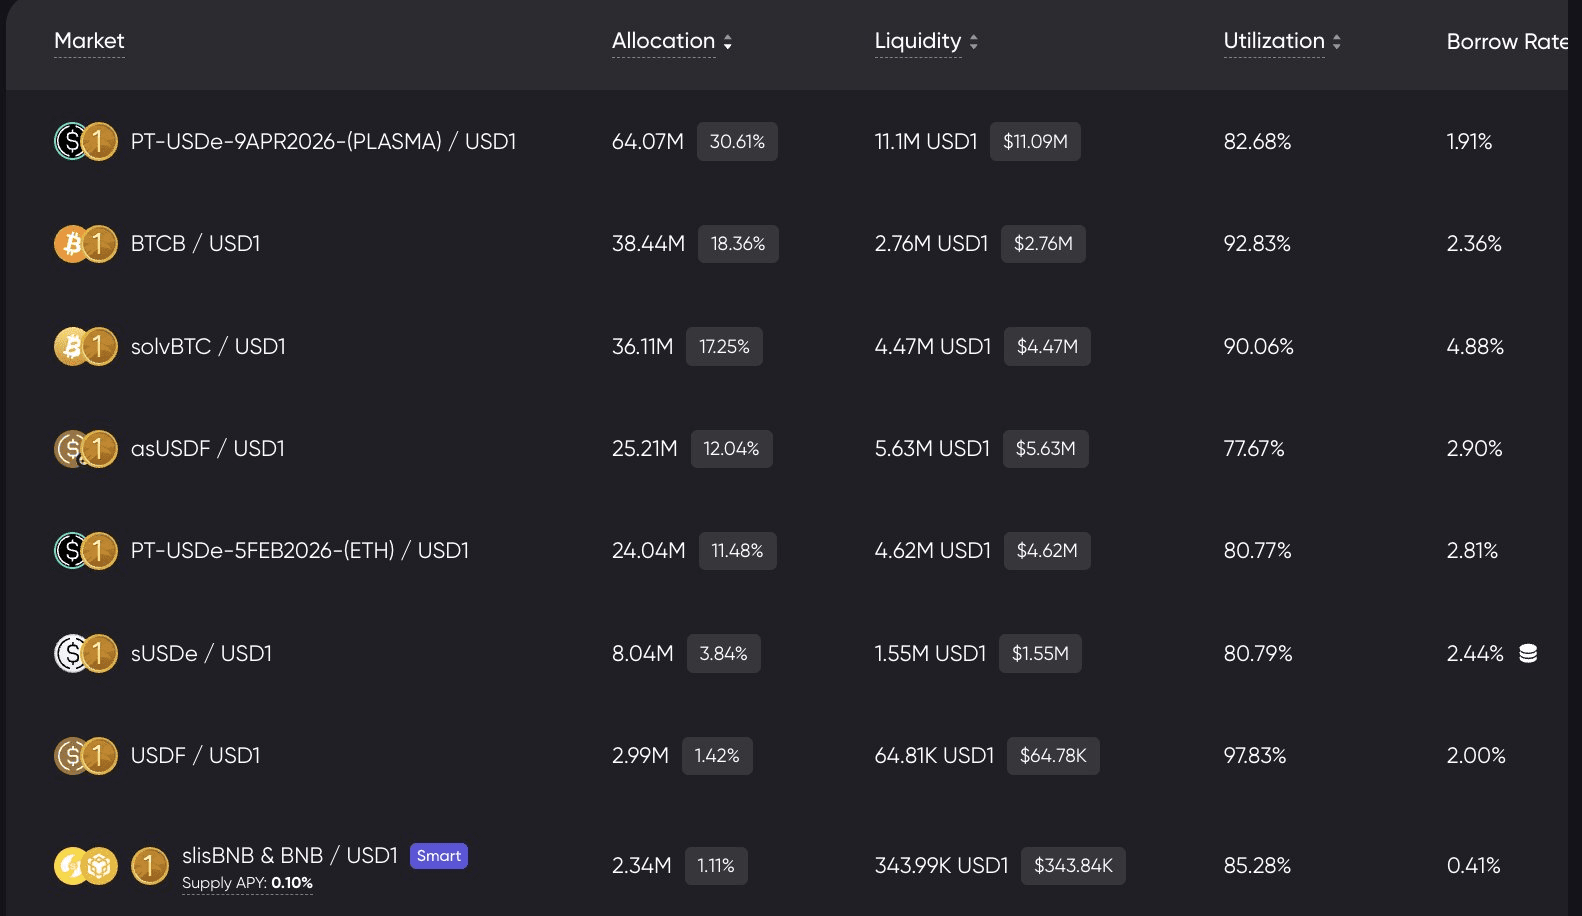This screenshot has width=1582, height=916.
Task: Sort table by Allocation arrows
Action: [x=728, y=42]
